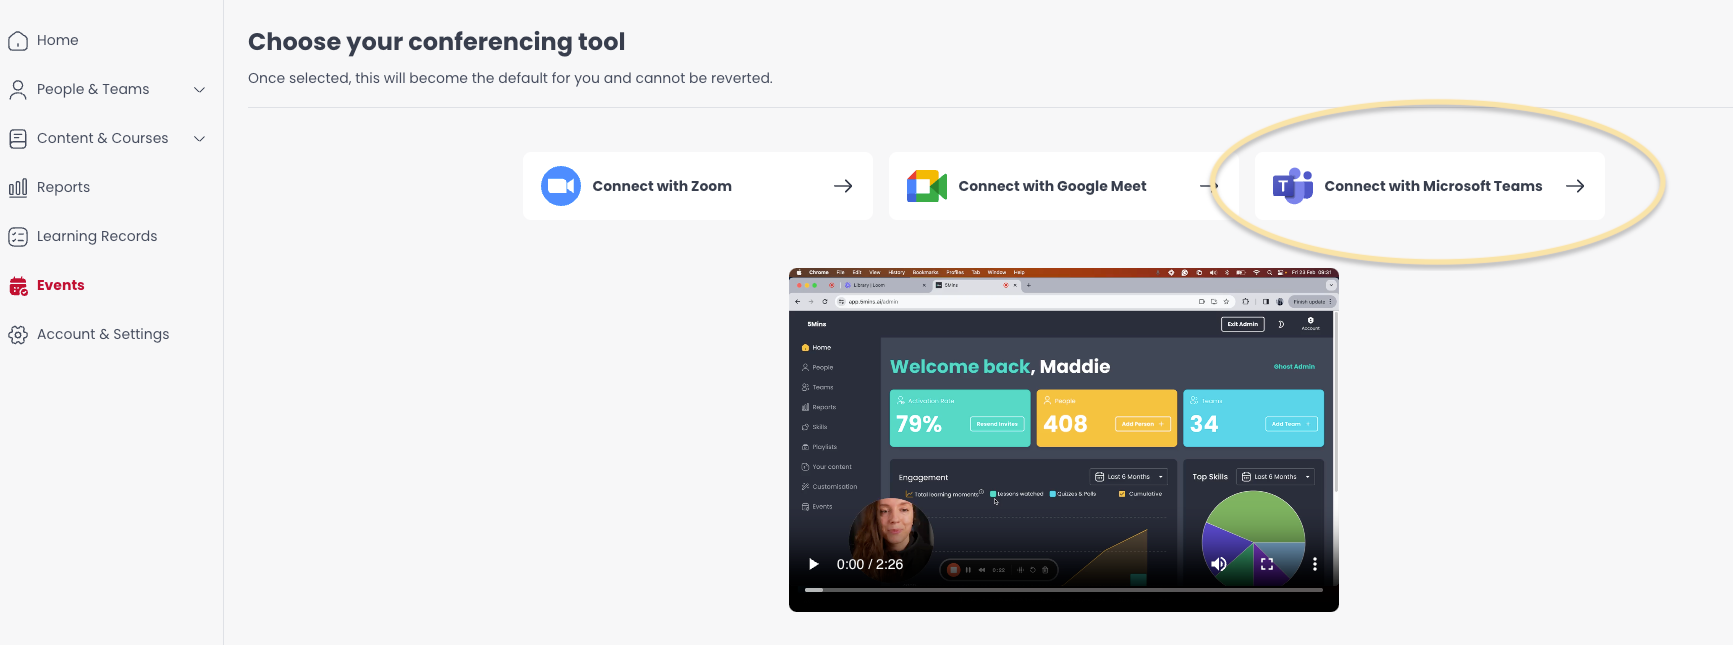Open Reports via bar chart icon
Image resolution: width=1733 pixels, height=645 pixels.
coord(18,188)
